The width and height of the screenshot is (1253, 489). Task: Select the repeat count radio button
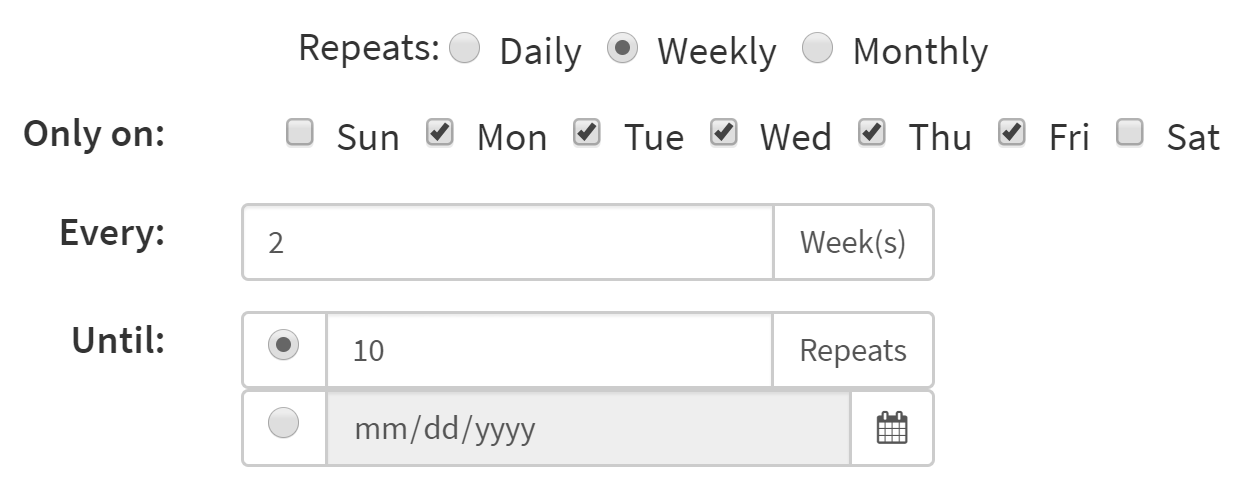coord(284,345)
